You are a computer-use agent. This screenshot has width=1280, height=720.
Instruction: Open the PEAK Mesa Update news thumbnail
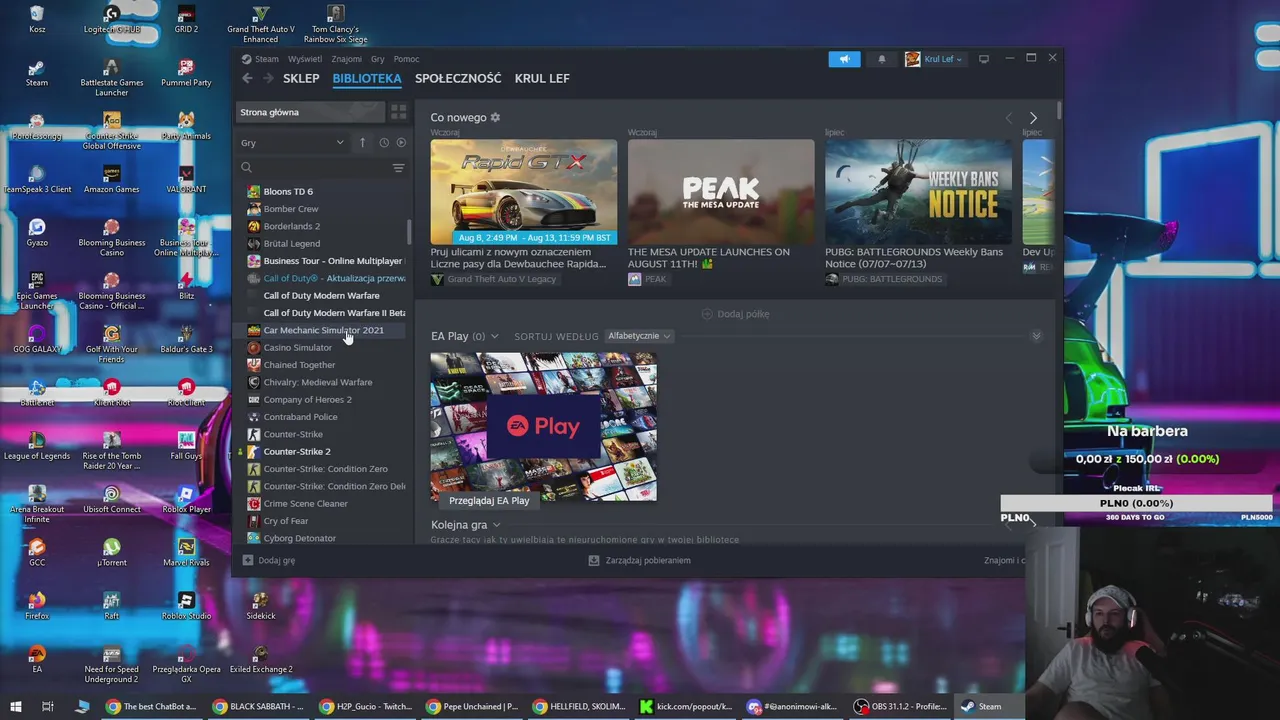[x=721, y=192]
